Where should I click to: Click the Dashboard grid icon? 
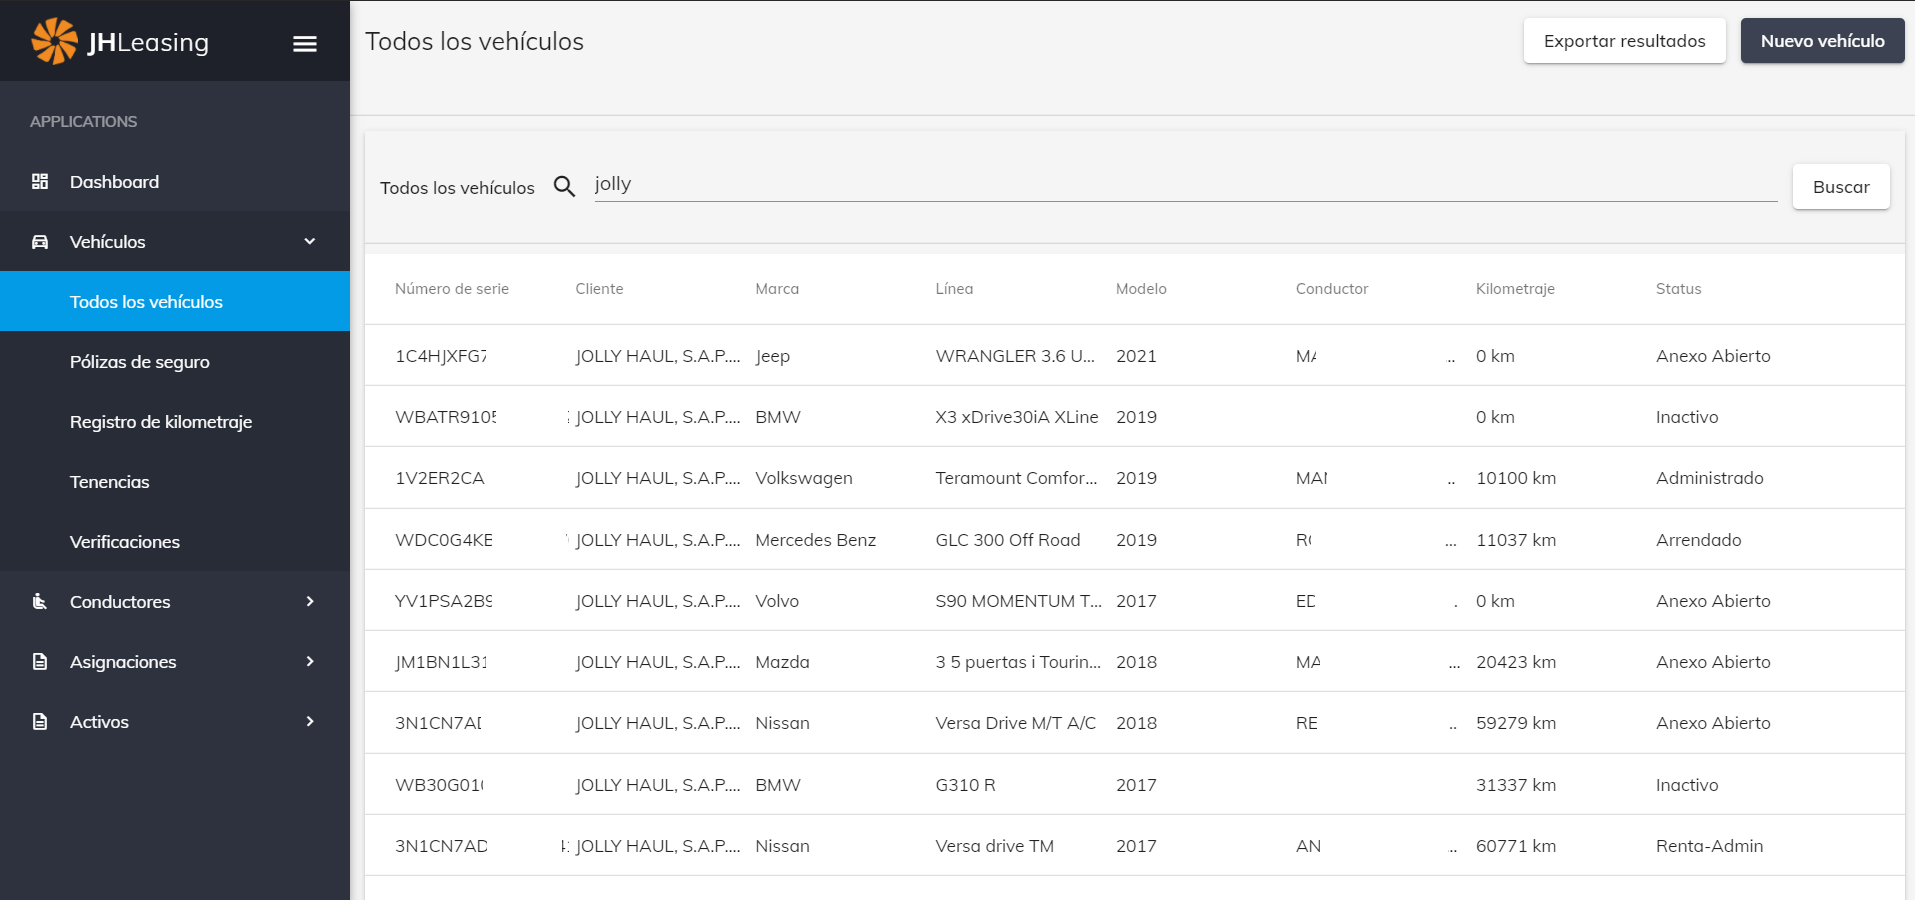pos(40,181)
